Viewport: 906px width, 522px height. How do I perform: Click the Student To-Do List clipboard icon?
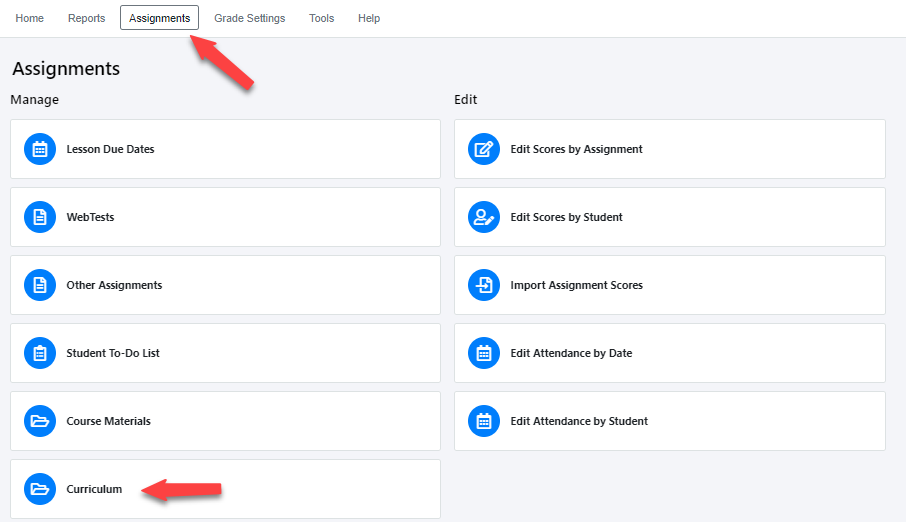[40, 353]
